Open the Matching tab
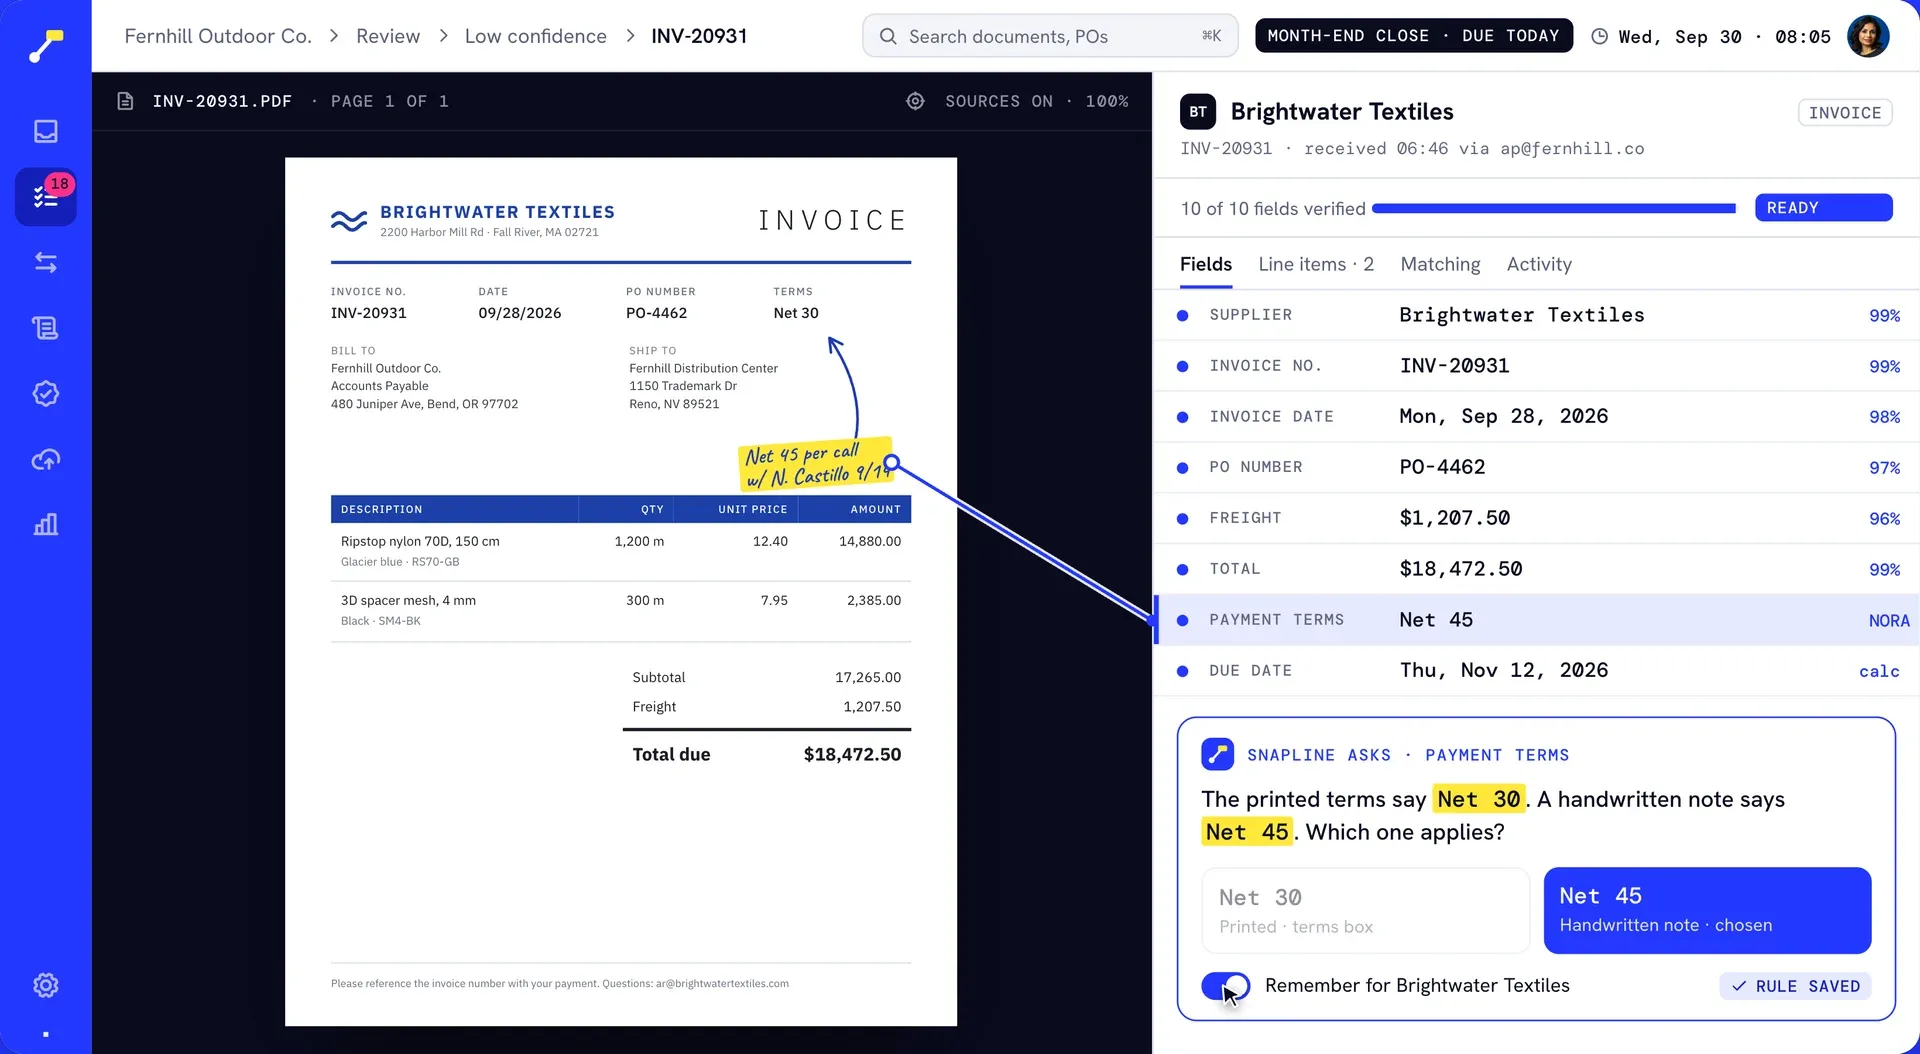 pyautogui.click(x=1440, y=264)
